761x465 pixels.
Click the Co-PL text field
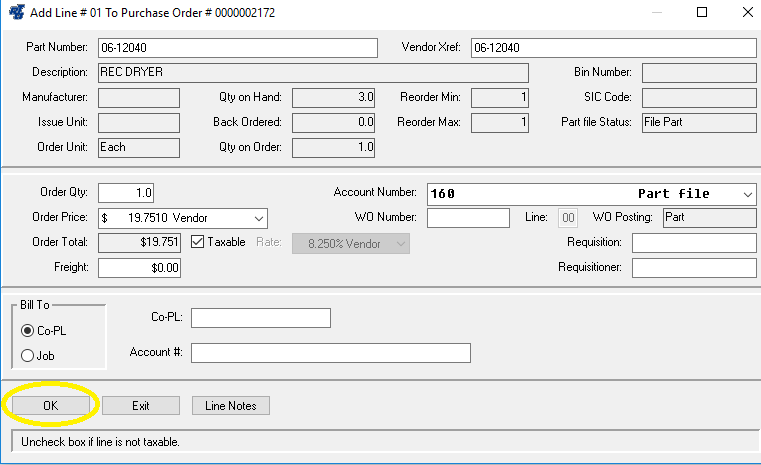(x=260, y=317)
